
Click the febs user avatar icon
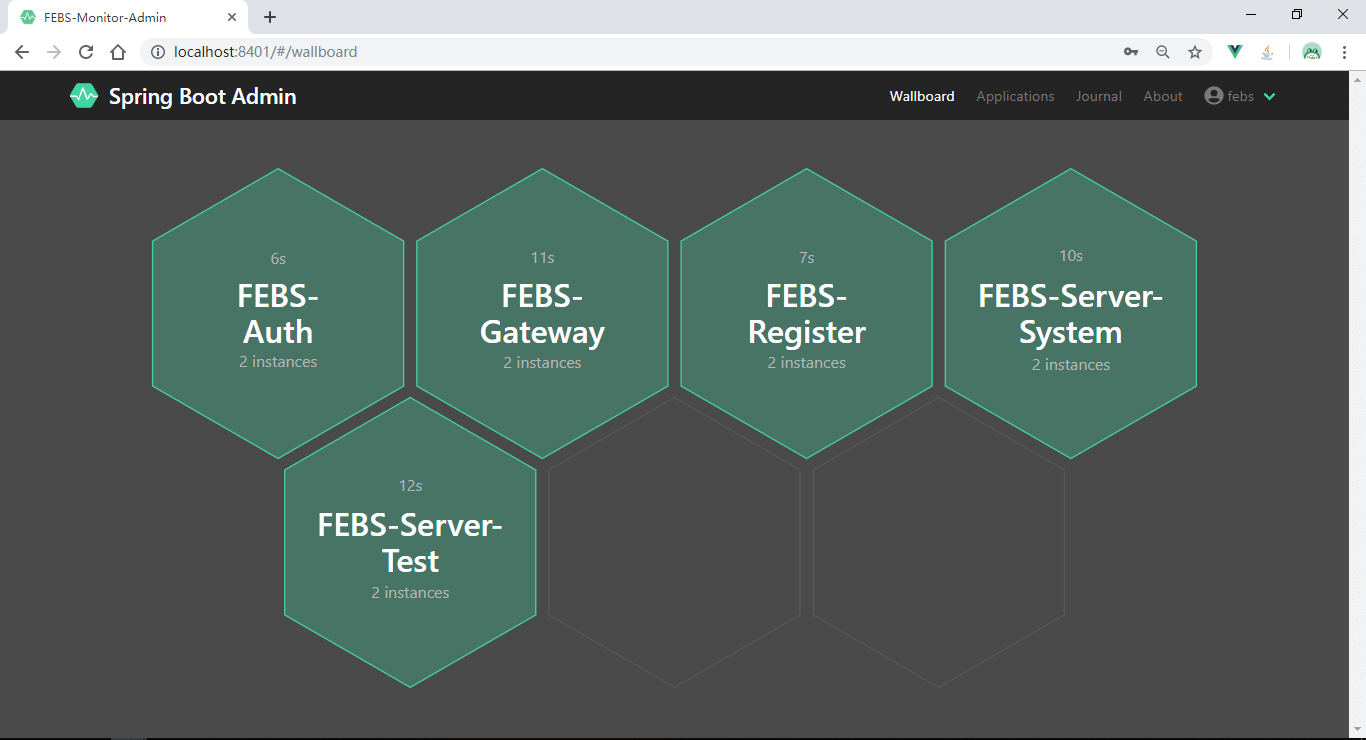1214,96
